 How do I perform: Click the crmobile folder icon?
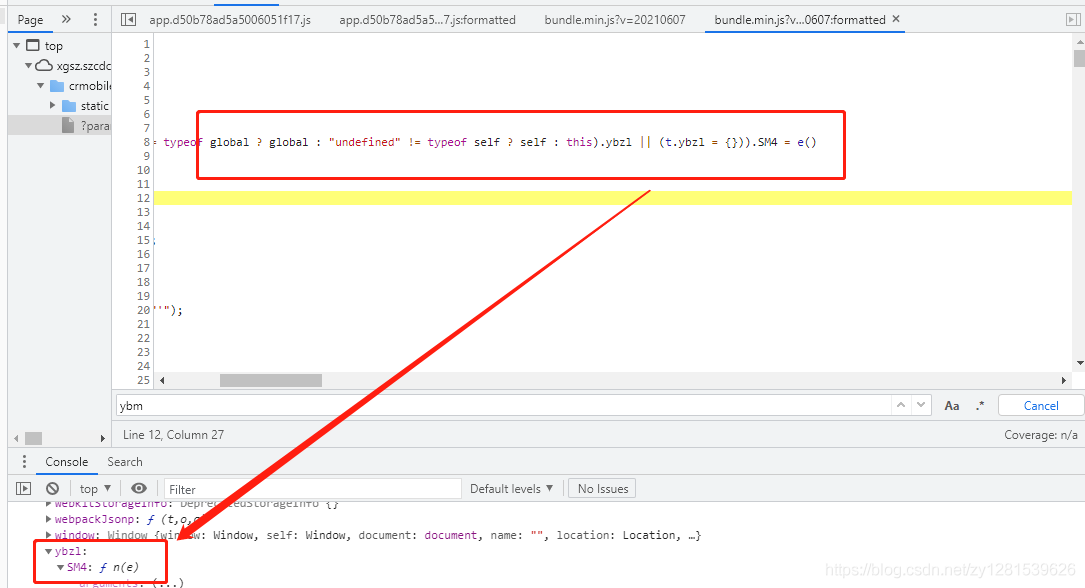[x=57, y=86]
